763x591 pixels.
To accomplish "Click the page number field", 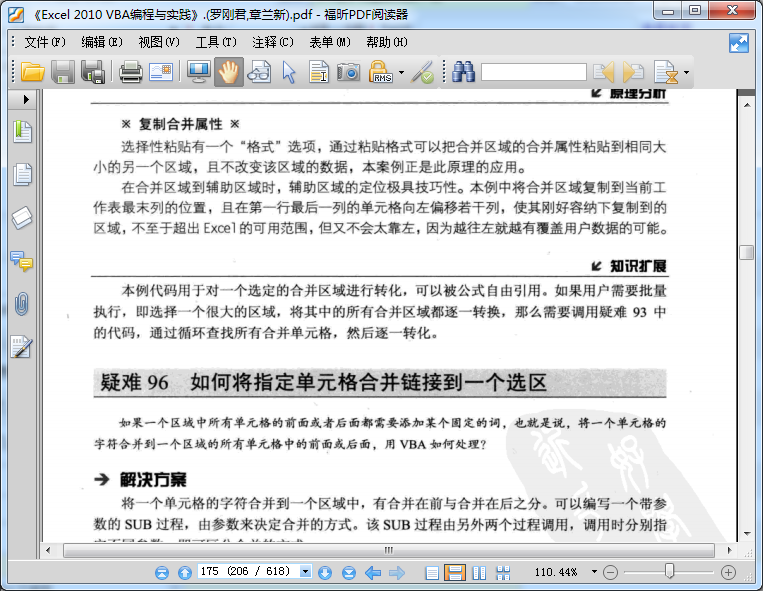I will (248, 572).
